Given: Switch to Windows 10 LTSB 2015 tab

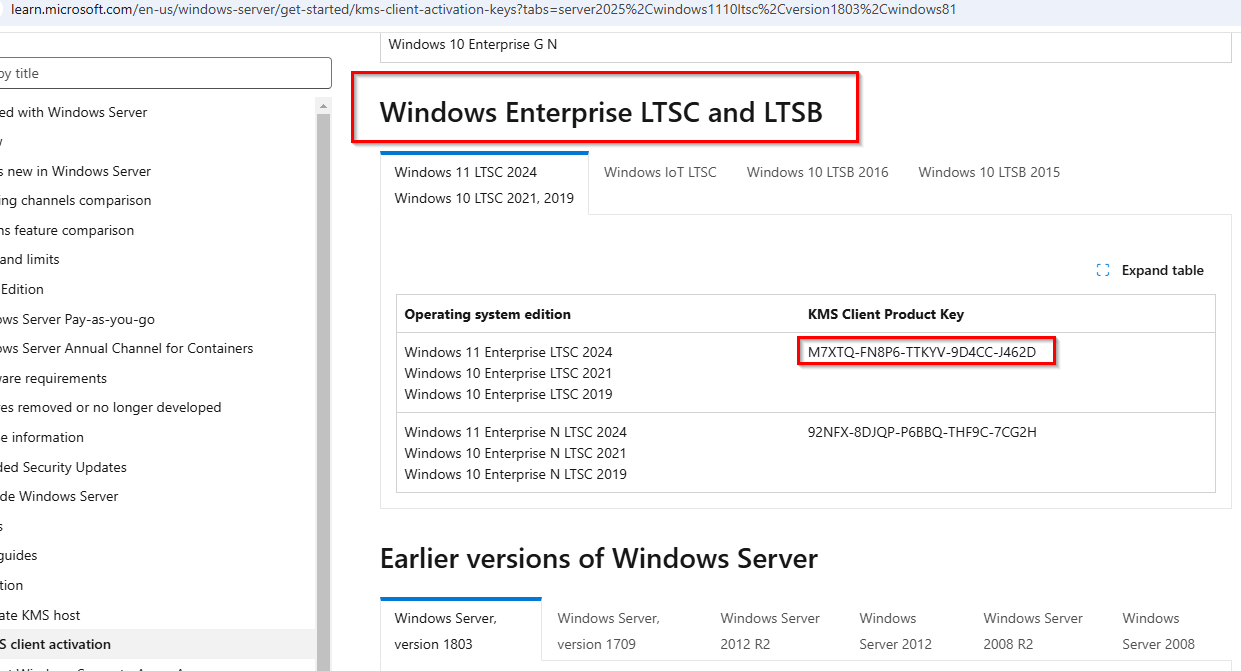Looking at the screenshot, I should [x=989, y=172].
